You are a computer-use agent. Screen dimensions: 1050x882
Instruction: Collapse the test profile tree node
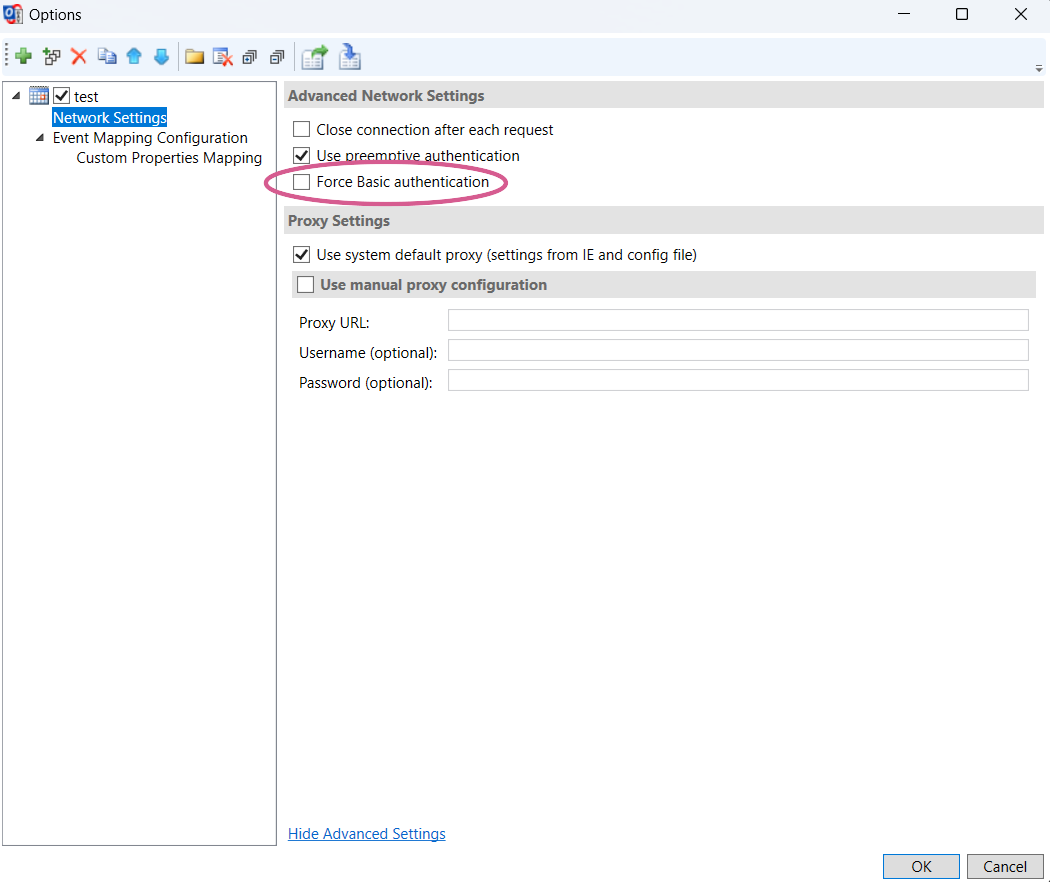pos(16,96)
